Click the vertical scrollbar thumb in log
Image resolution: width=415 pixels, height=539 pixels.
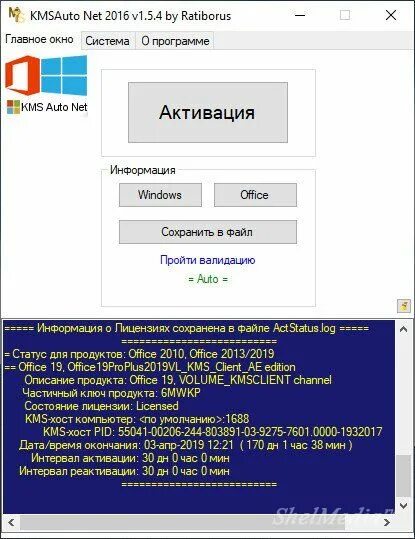(x=404, y=476)
